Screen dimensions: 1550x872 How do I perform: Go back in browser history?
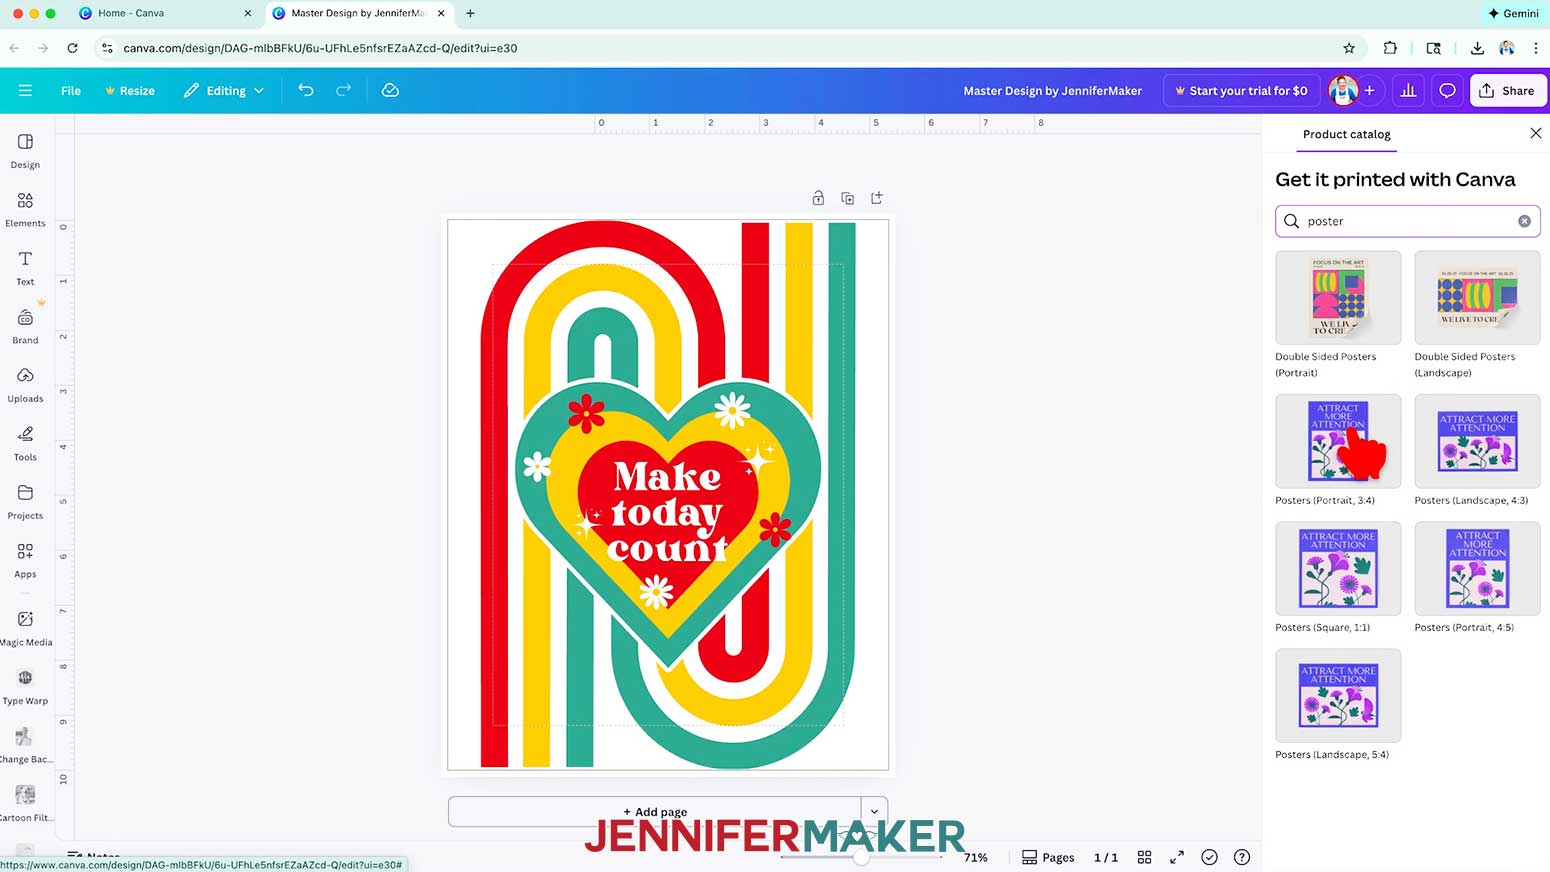(14, 48)
